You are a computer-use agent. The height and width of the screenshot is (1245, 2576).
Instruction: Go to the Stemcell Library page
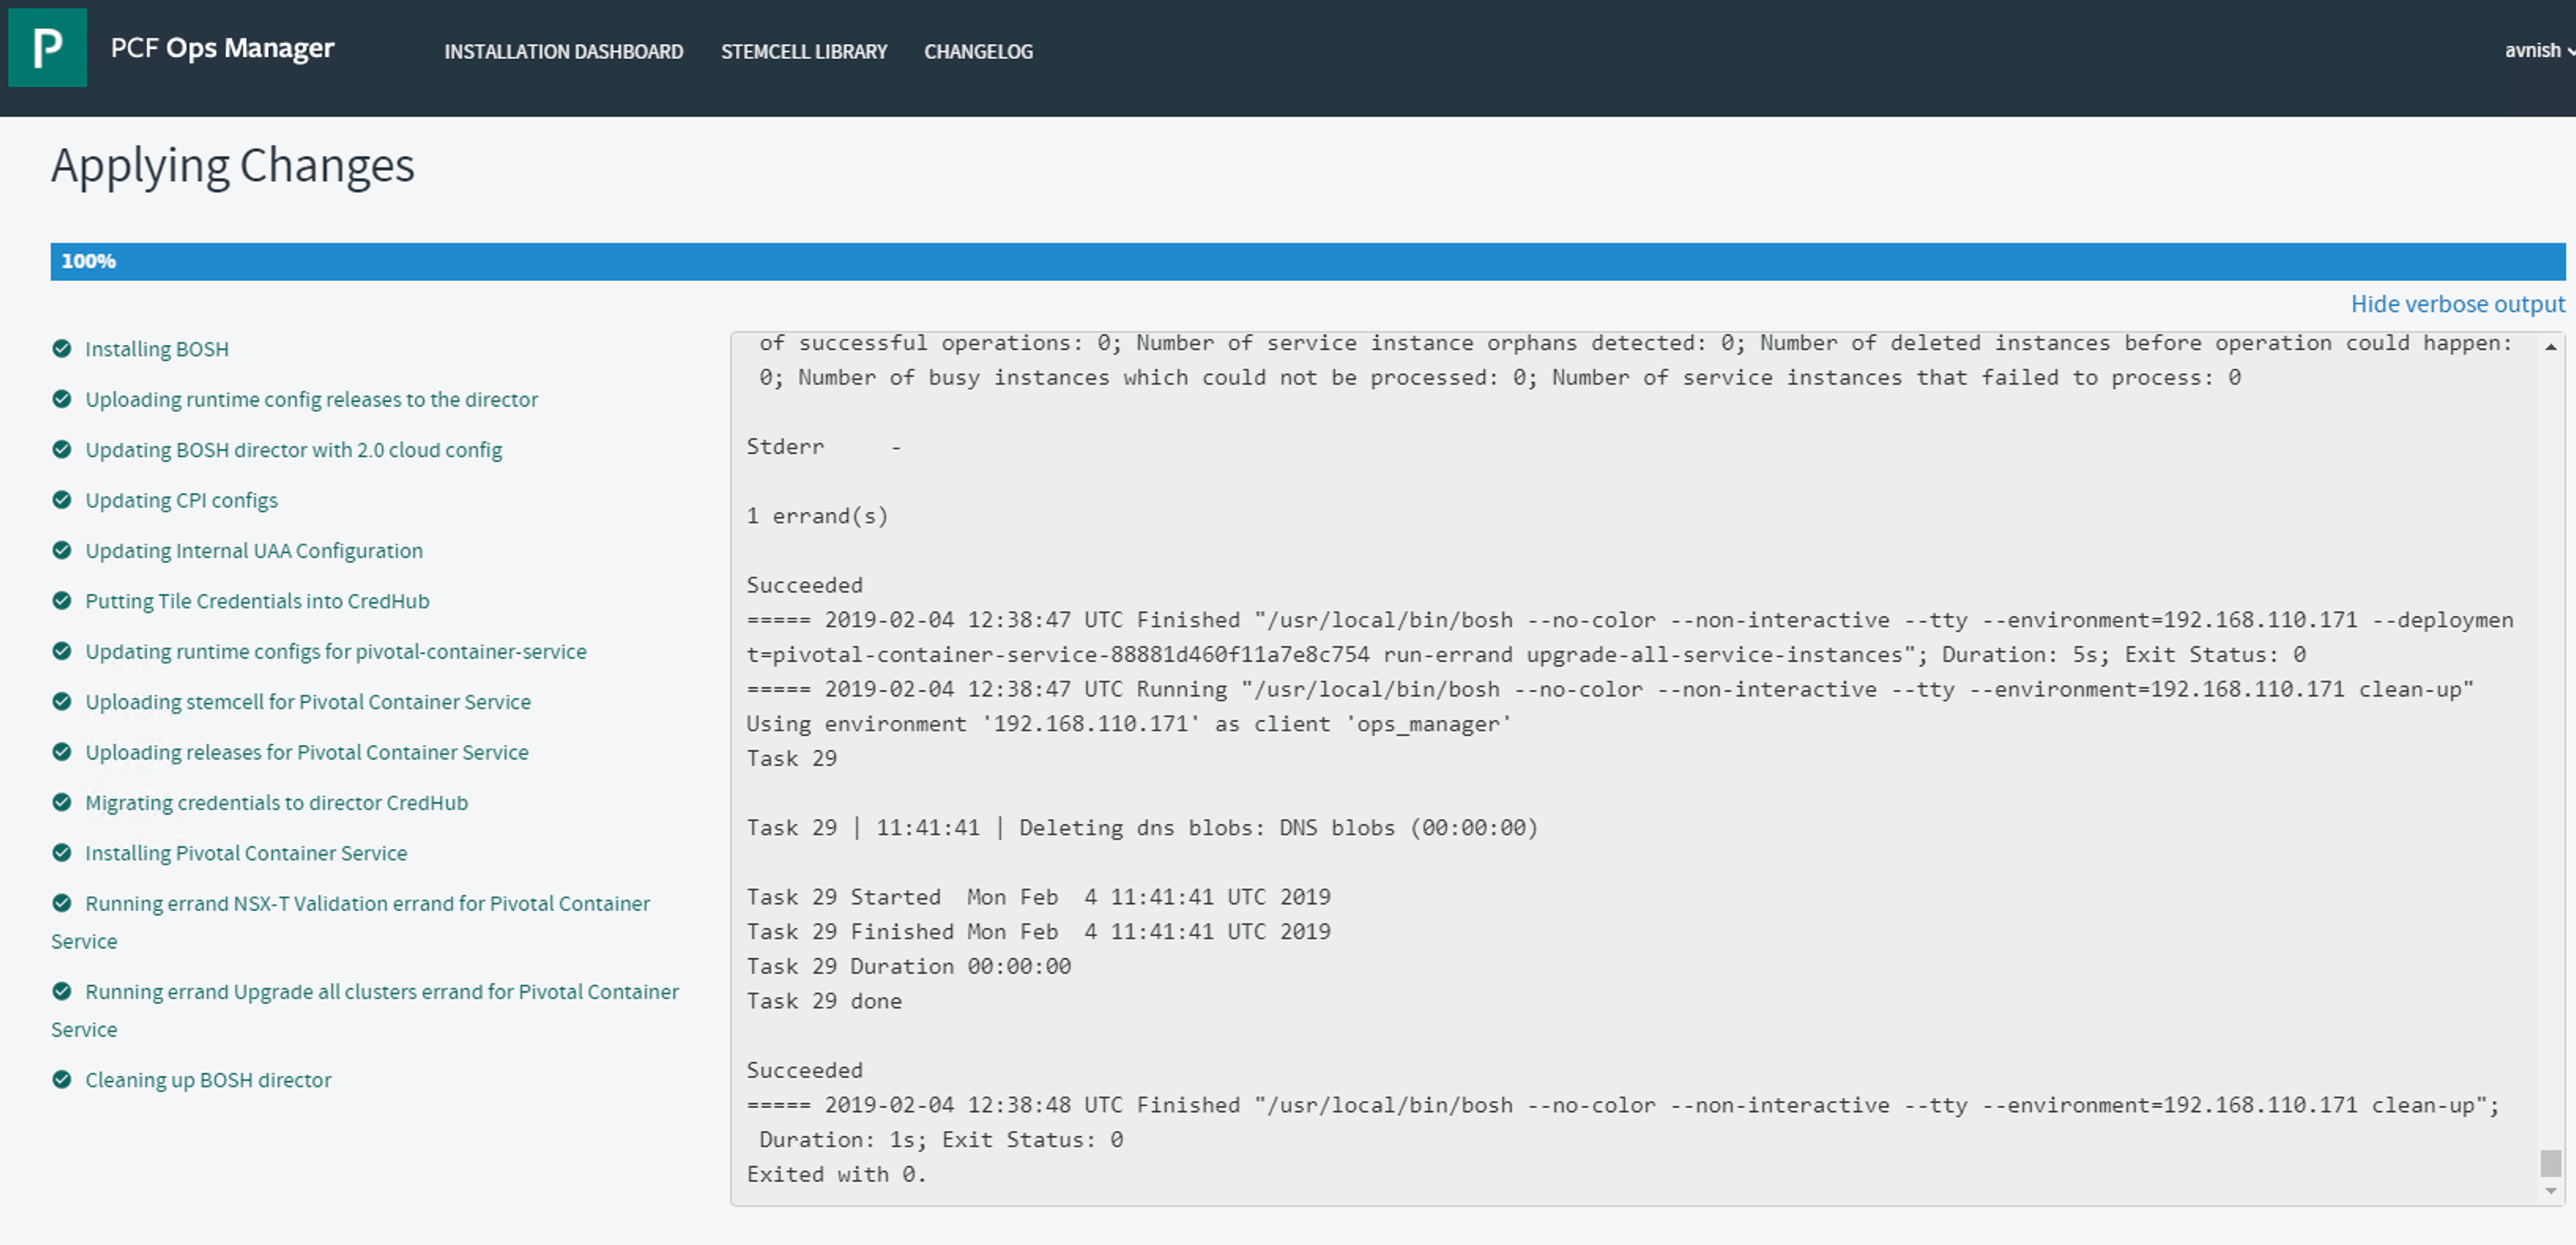(x=803, y=51)
